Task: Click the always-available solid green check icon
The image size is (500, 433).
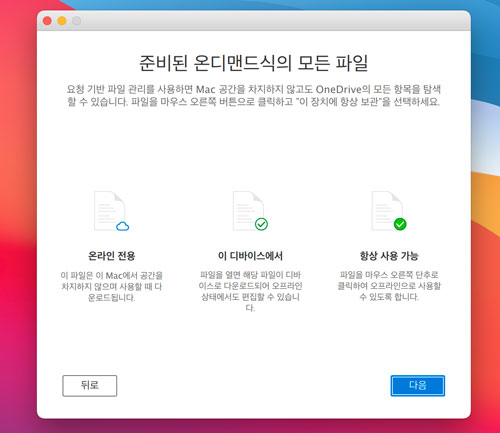Action: click(x=389, y=211)
